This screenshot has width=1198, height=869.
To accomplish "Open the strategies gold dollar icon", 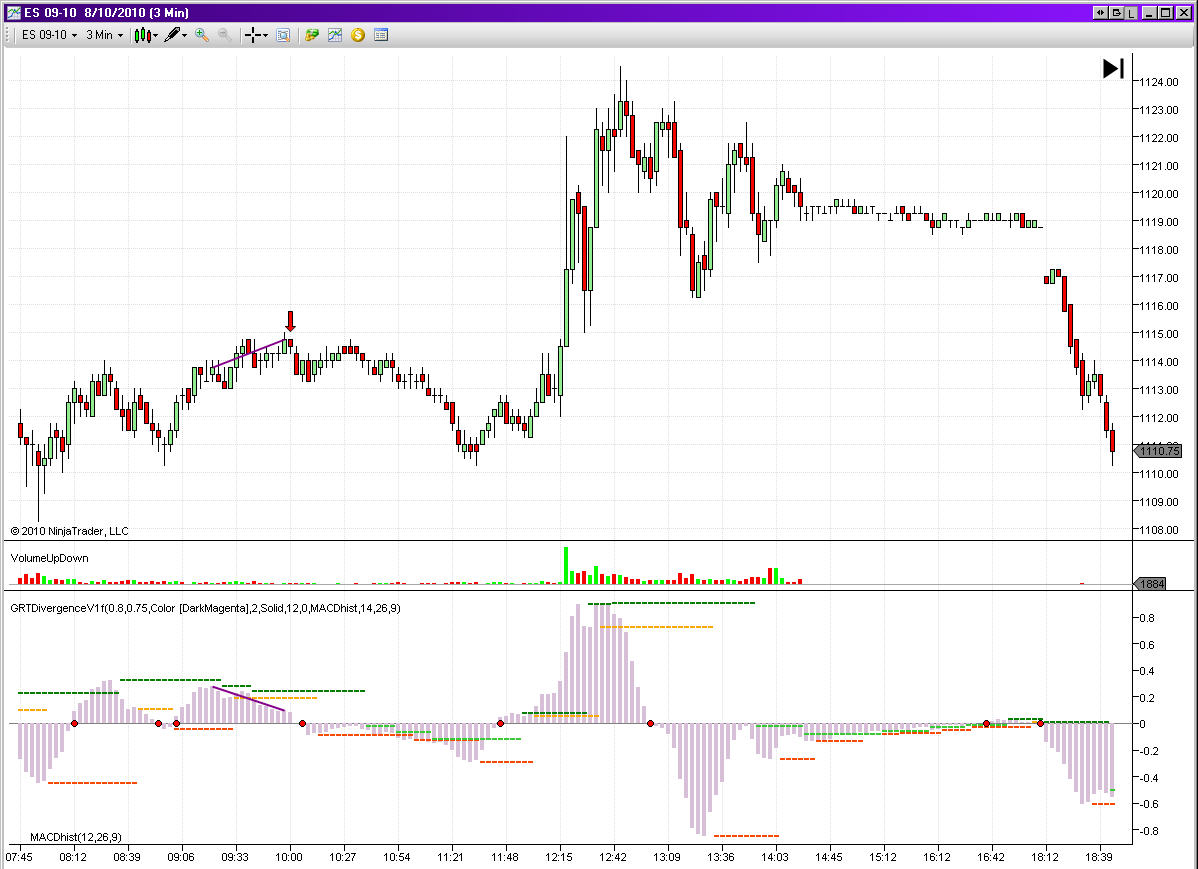I will click(x=358, y=35).
